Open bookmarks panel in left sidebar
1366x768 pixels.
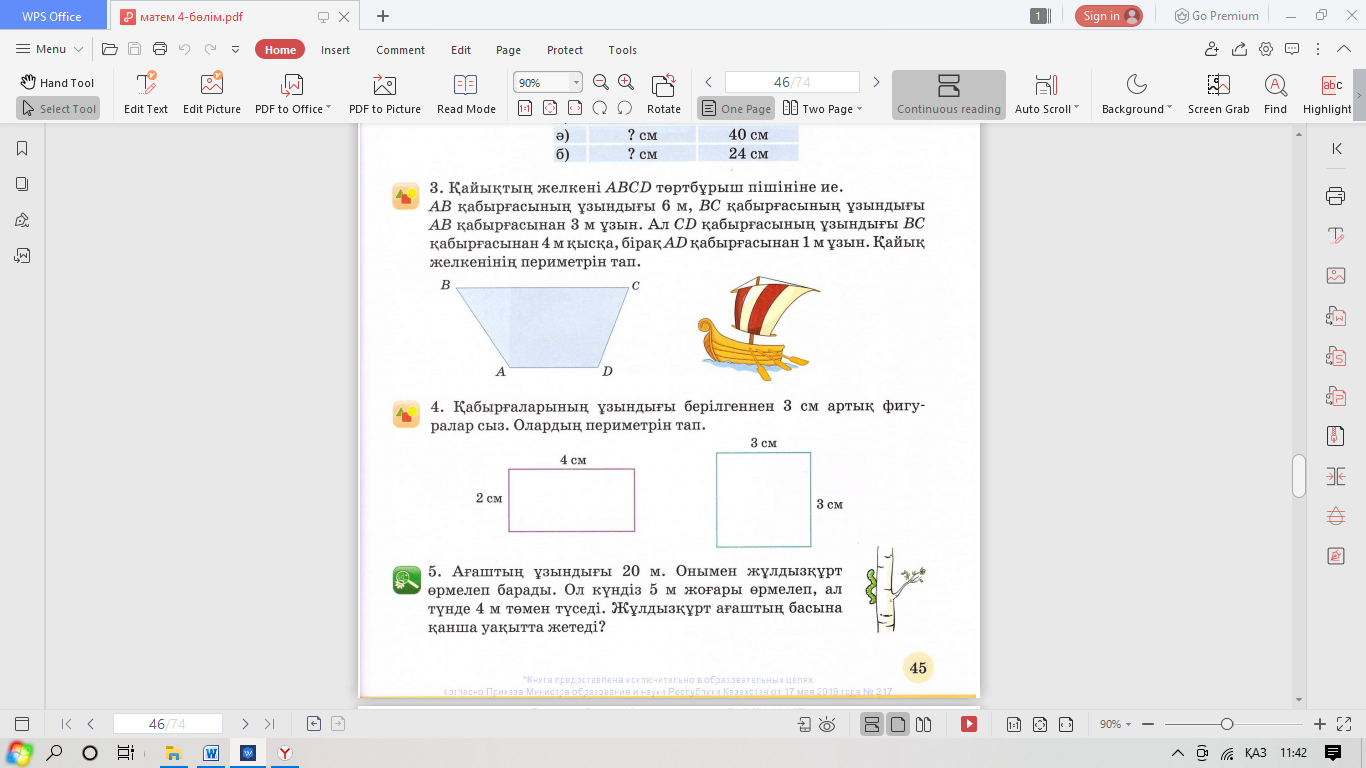coord(22,148)
